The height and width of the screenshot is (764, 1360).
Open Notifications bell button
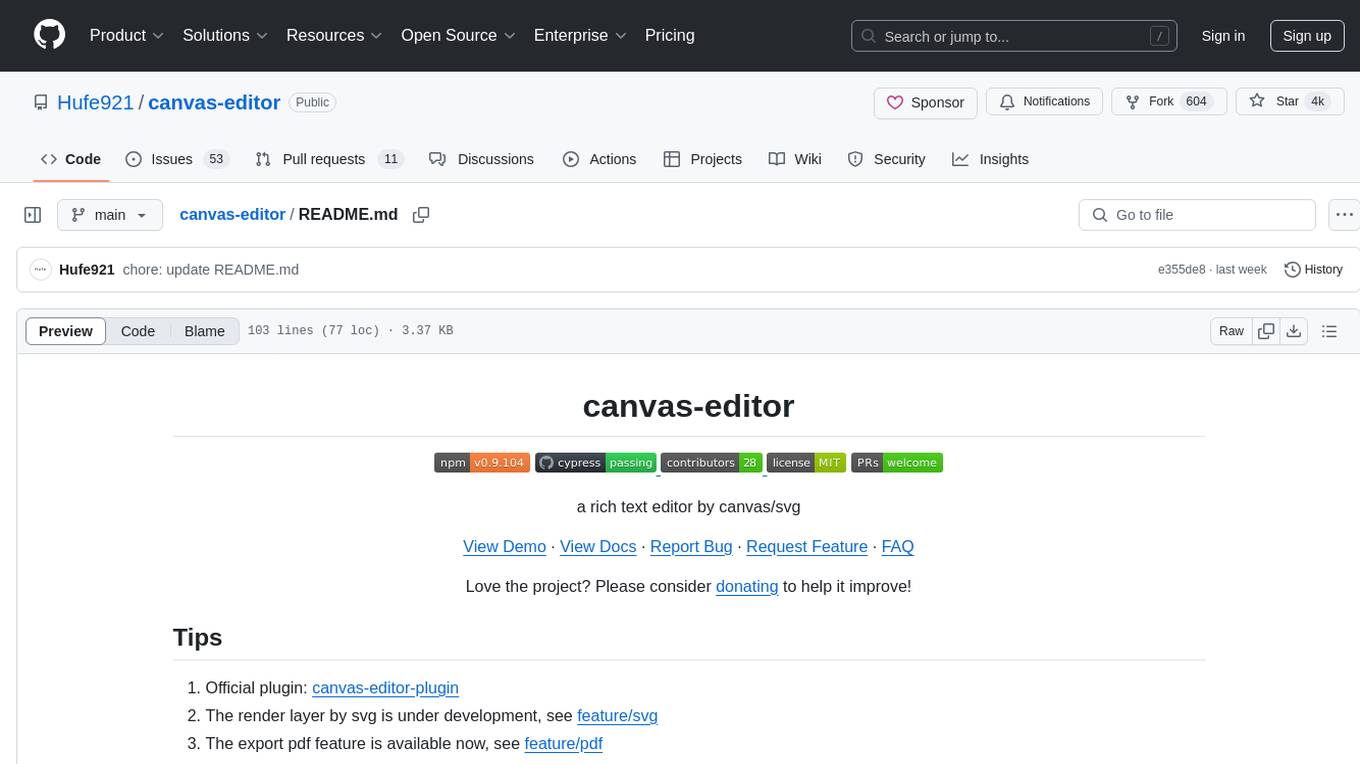[x=1045, y=102]
